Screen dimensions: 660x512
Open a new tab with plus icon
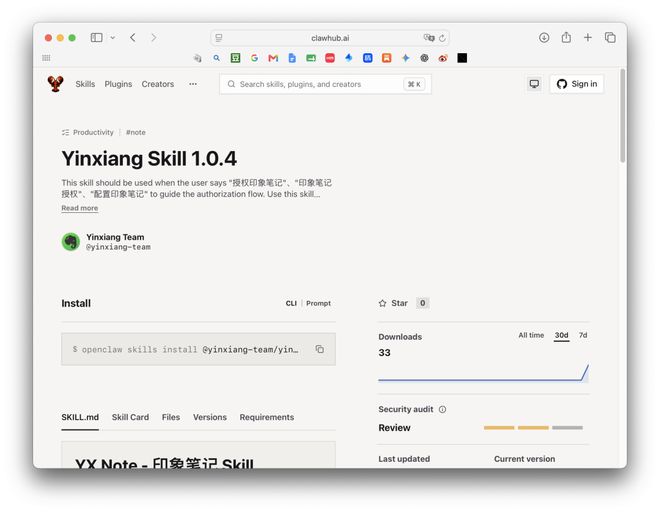tap(588, 38)
